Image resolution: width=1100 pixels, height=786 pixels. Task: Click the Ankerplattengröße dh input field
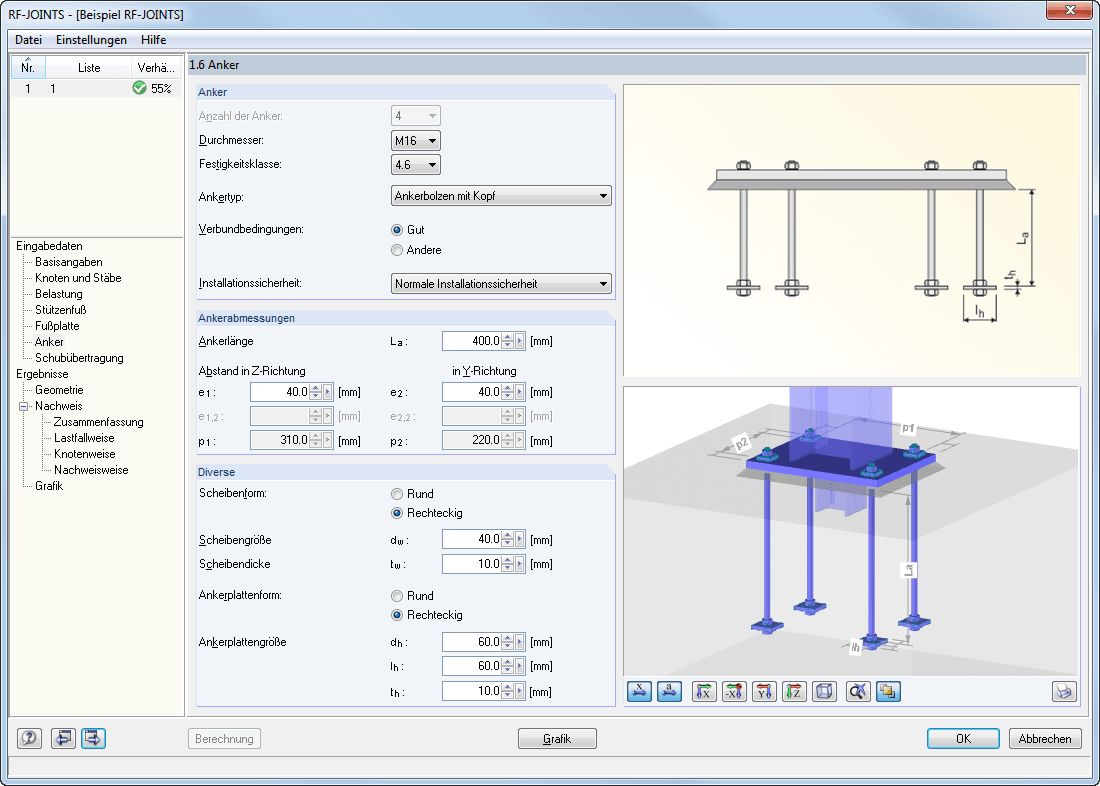tap(472, 641)
